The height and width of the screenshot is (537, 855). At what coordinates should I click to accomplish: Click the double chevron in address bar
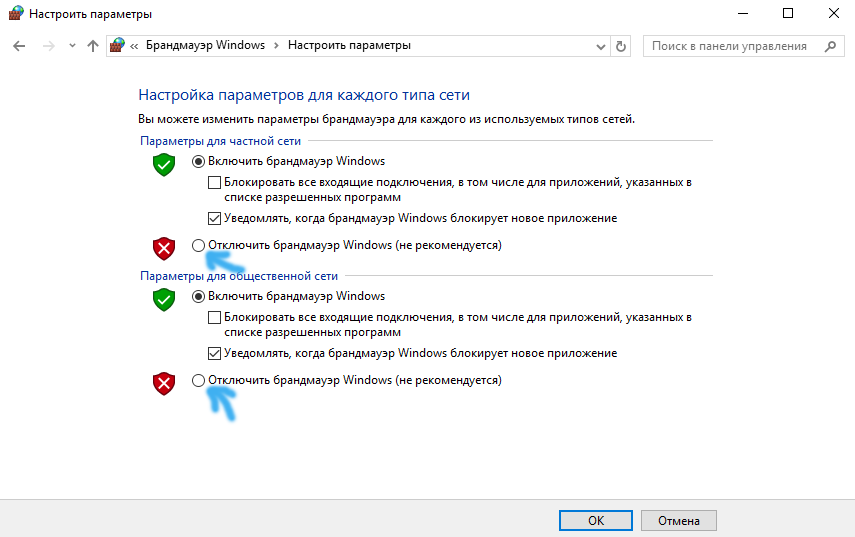pyautogui.click(x=134, y=46)
